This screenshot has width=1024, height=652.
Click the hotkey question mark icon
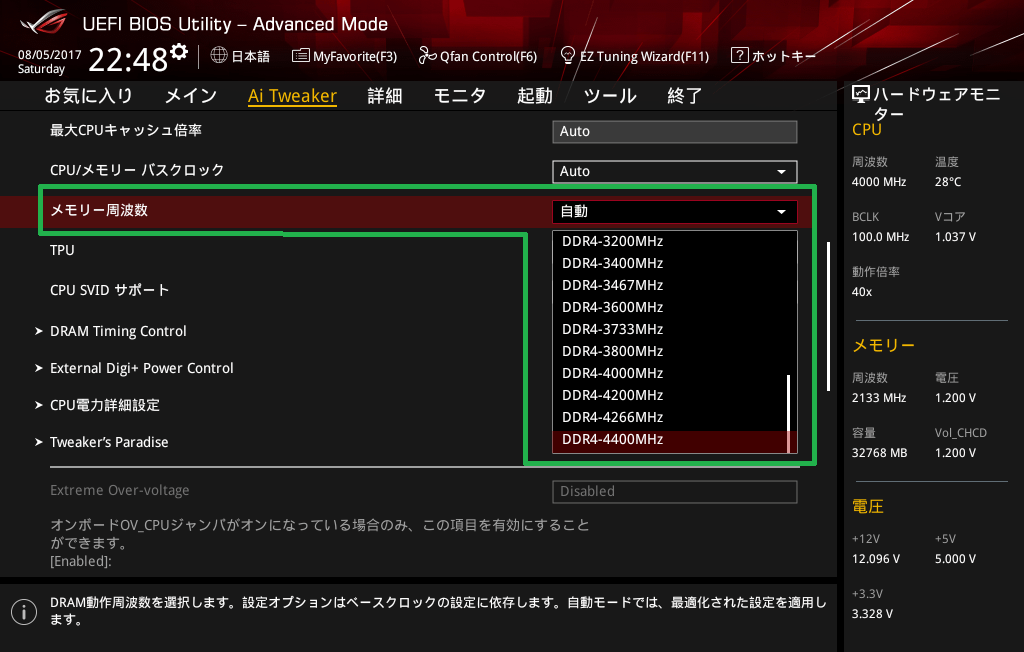click(739, 56)
